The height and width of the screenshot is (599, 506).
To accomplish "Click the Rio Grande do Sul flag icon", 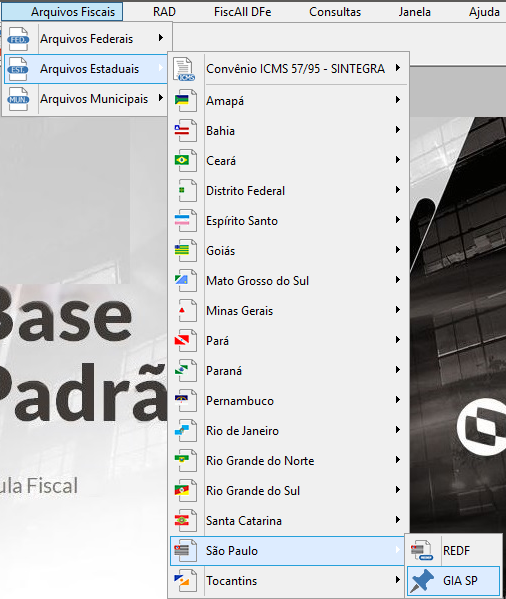I will click(186, 491).
